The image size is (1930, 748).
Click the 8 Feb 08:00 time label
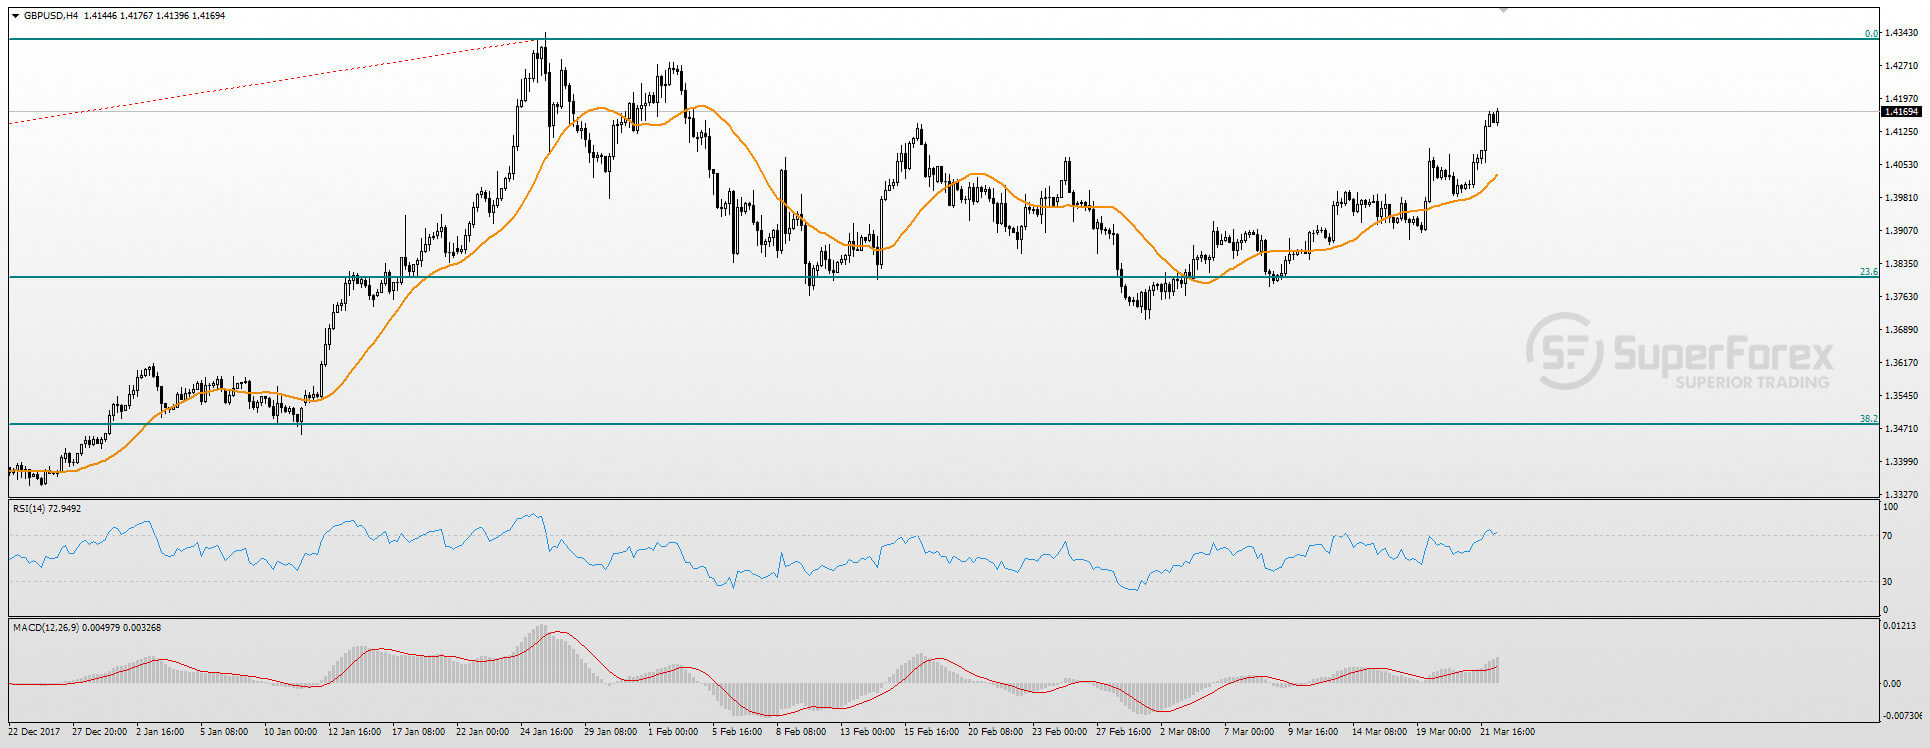[x=801, y=732]
